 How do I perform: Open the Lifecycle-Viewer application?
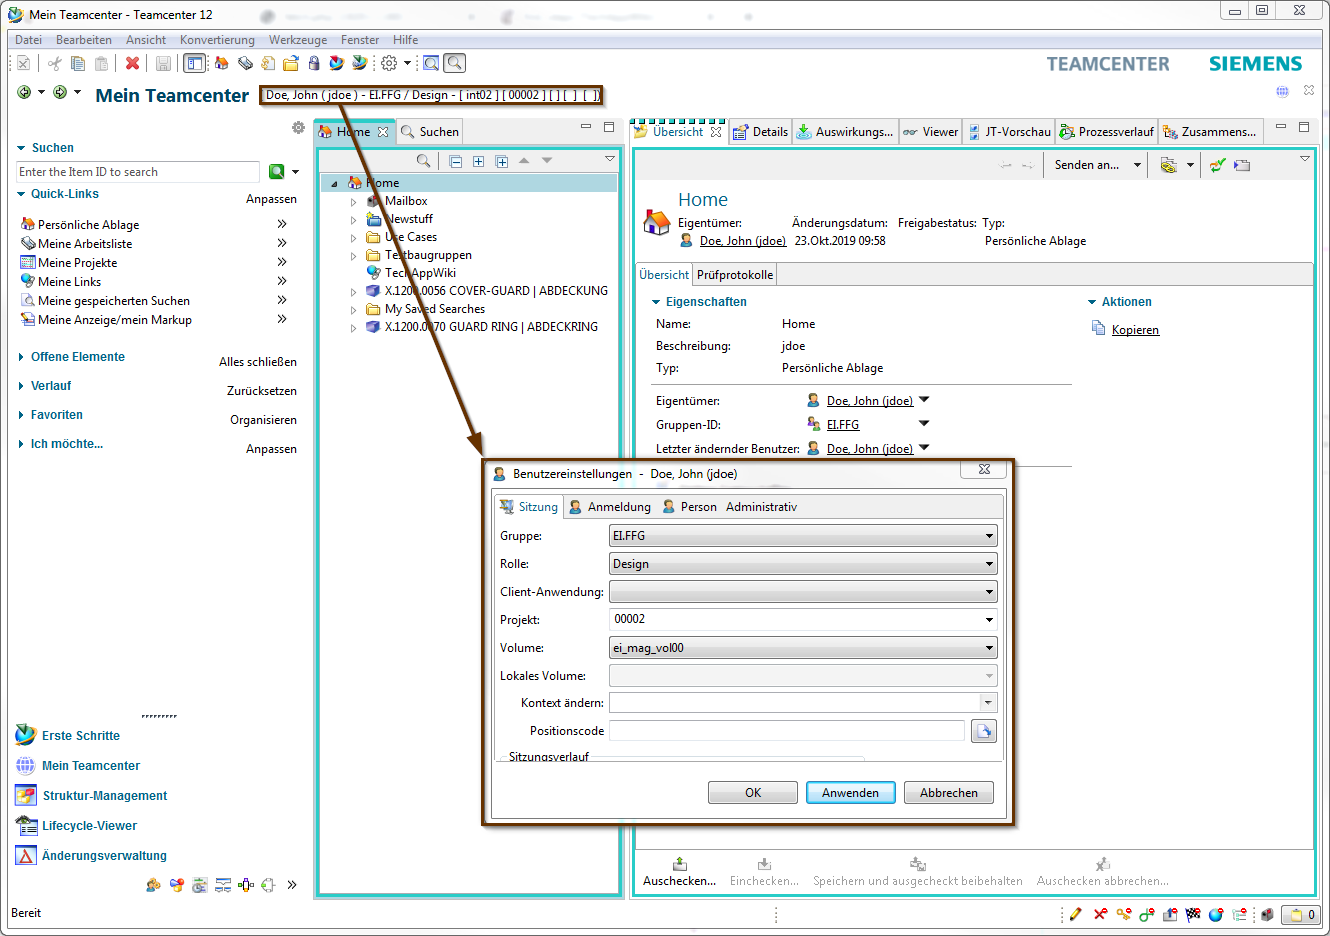pos(89,826)
